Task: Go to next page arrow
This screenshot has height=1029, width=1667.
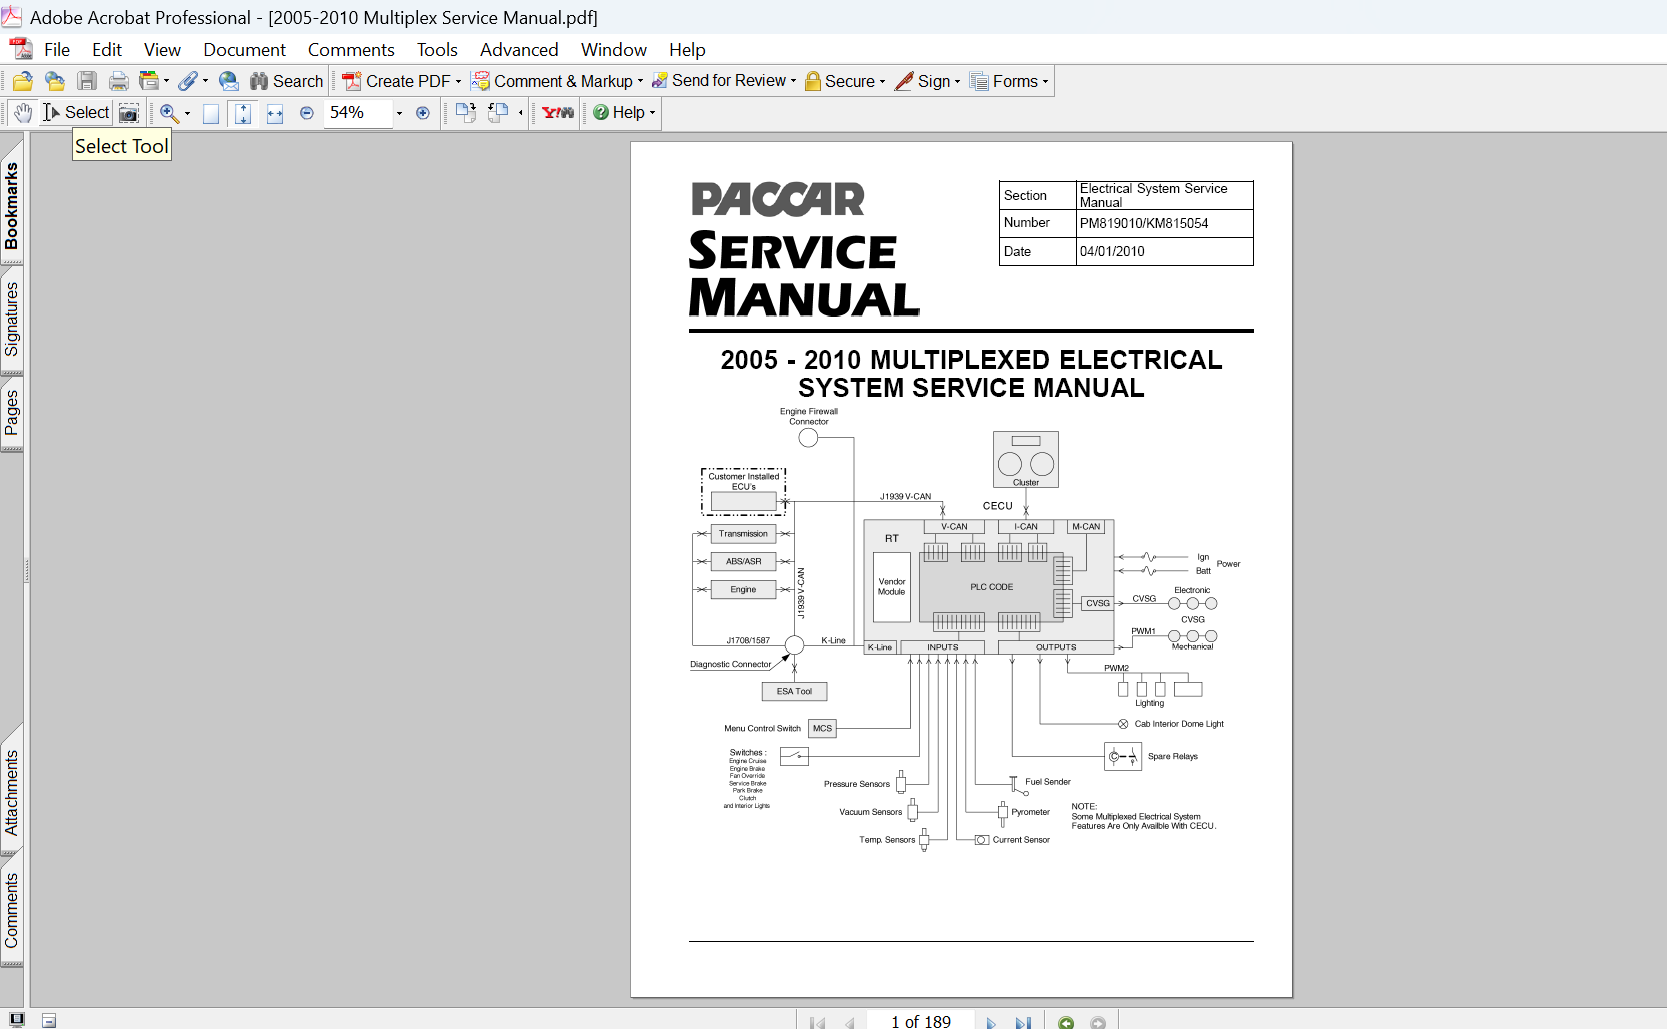Action: pos(991,1022)
